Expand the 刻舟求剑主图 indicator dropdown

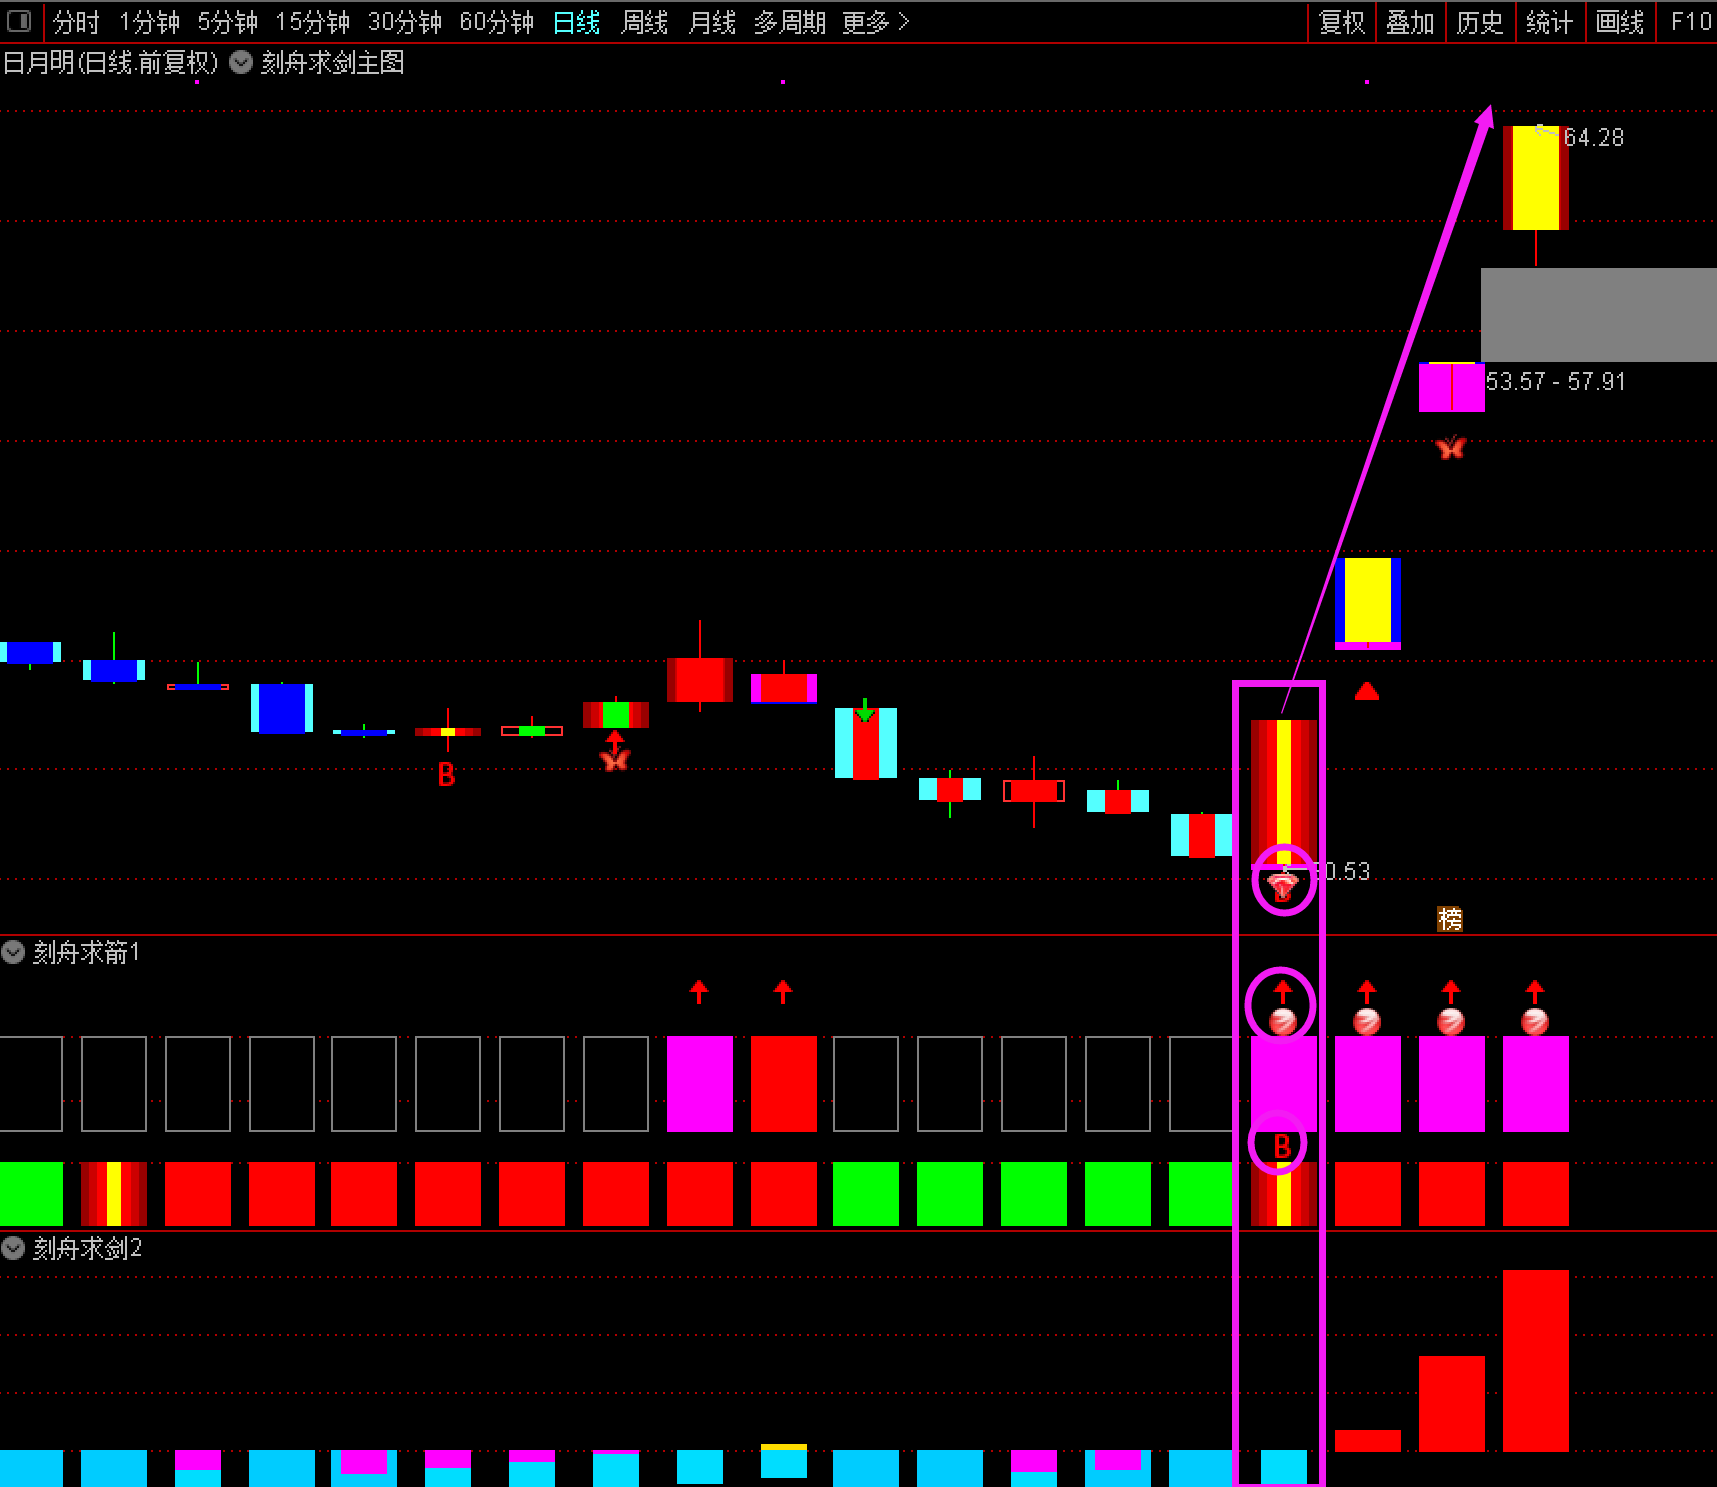click(x=241, y=62)
